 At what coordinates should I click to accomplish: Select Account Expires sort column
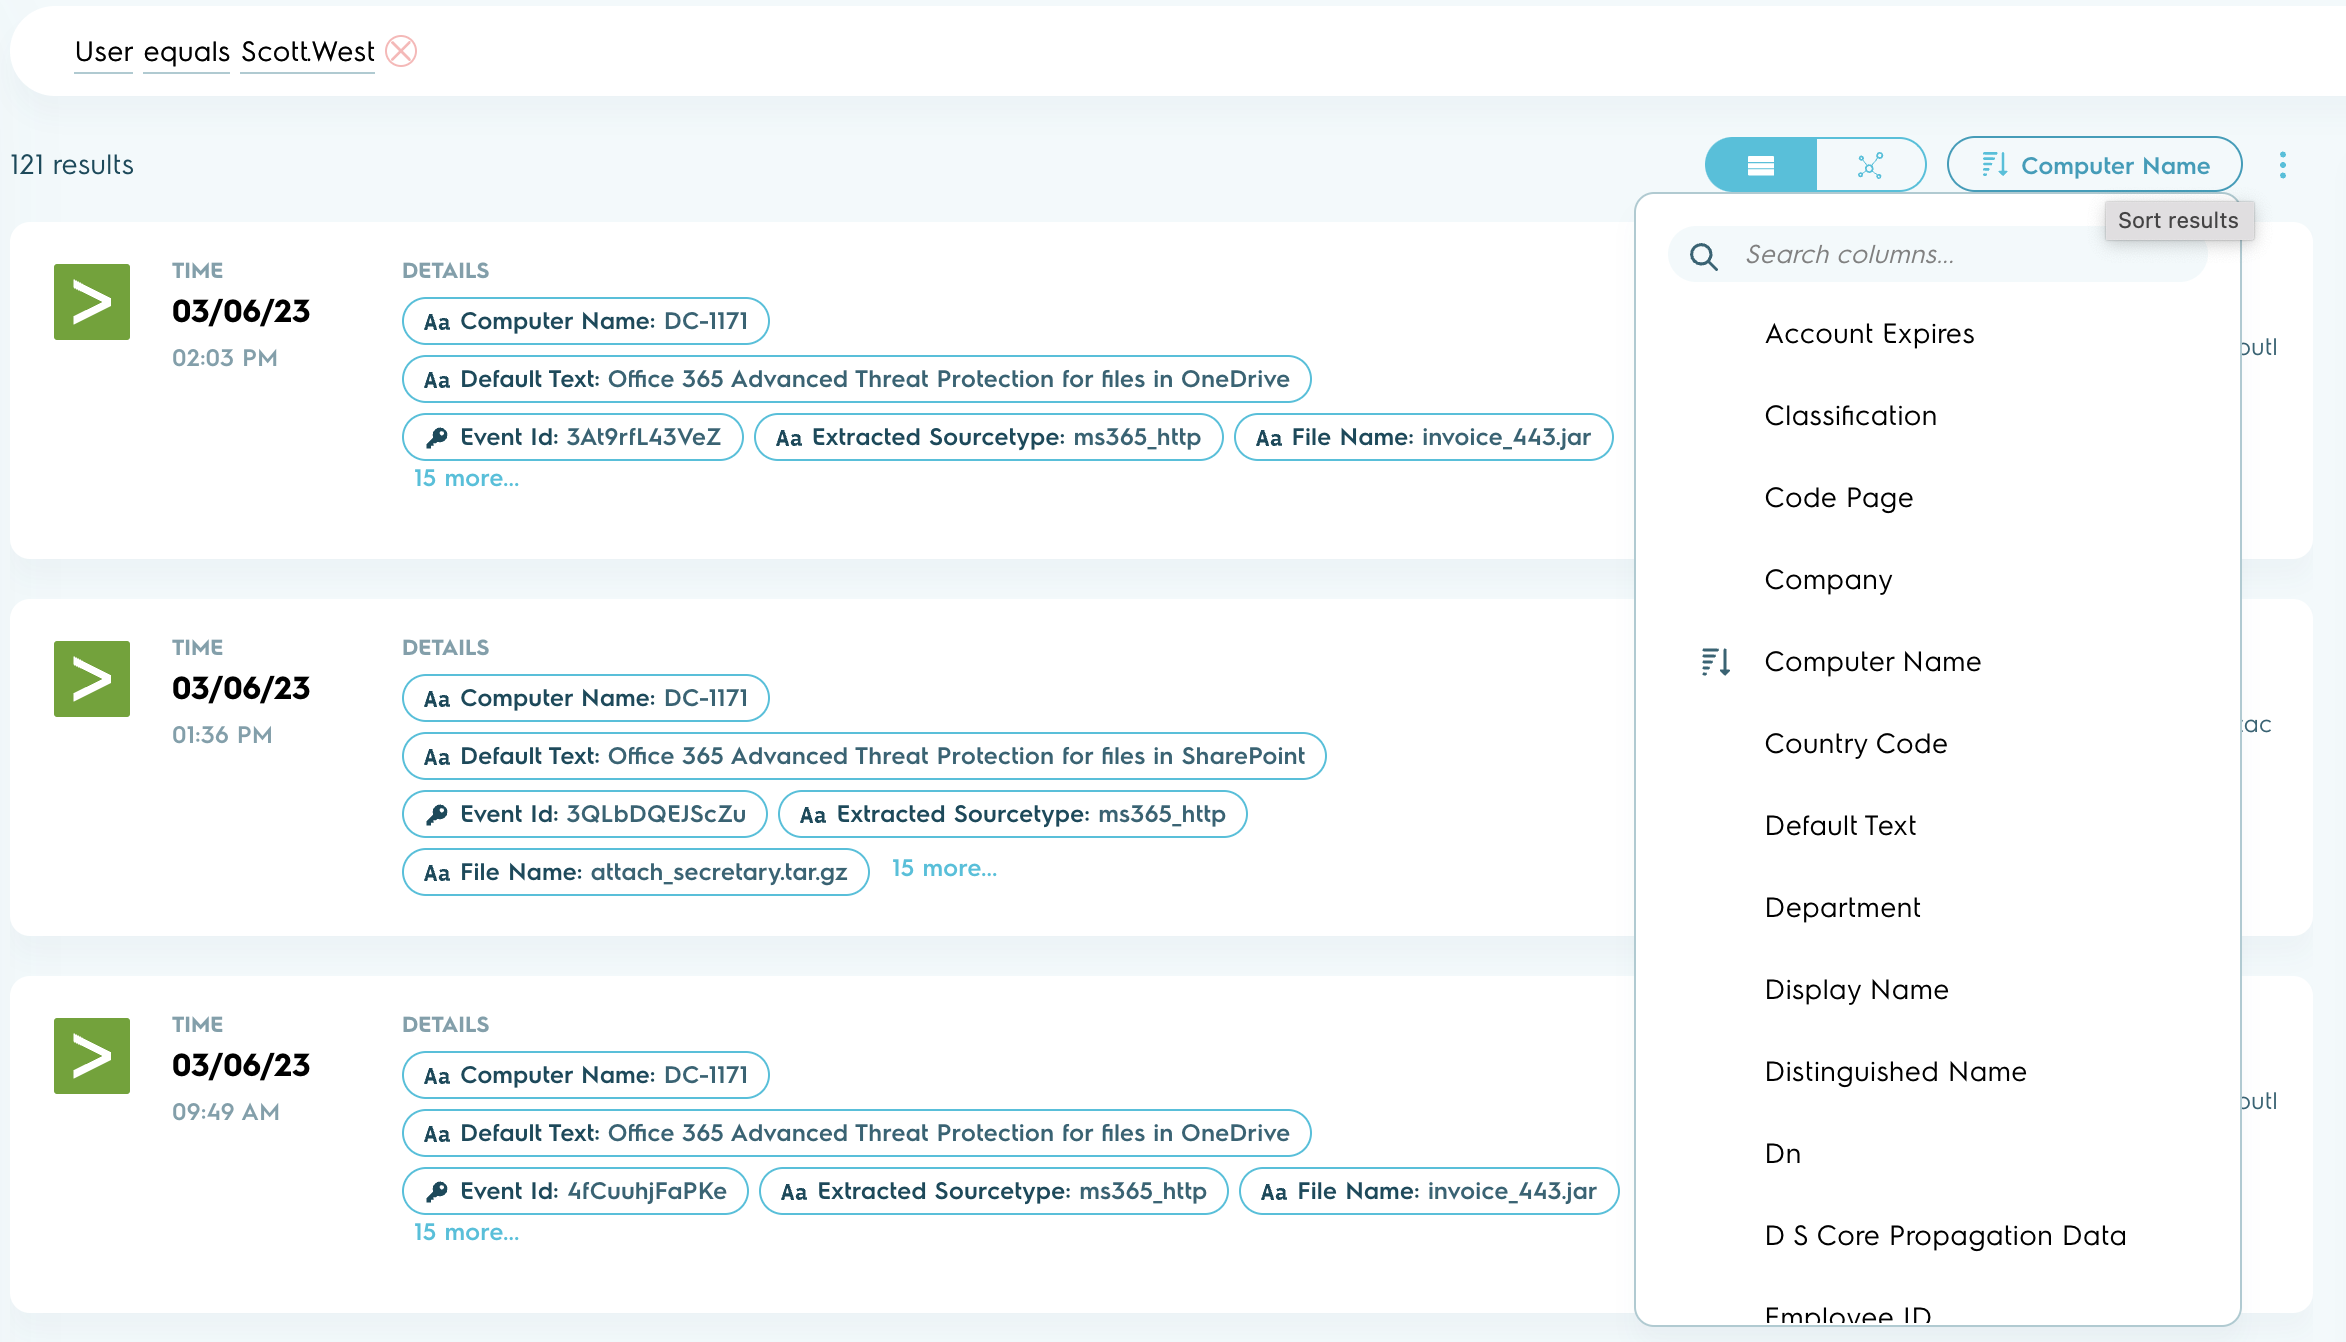tap(1869, 334)
